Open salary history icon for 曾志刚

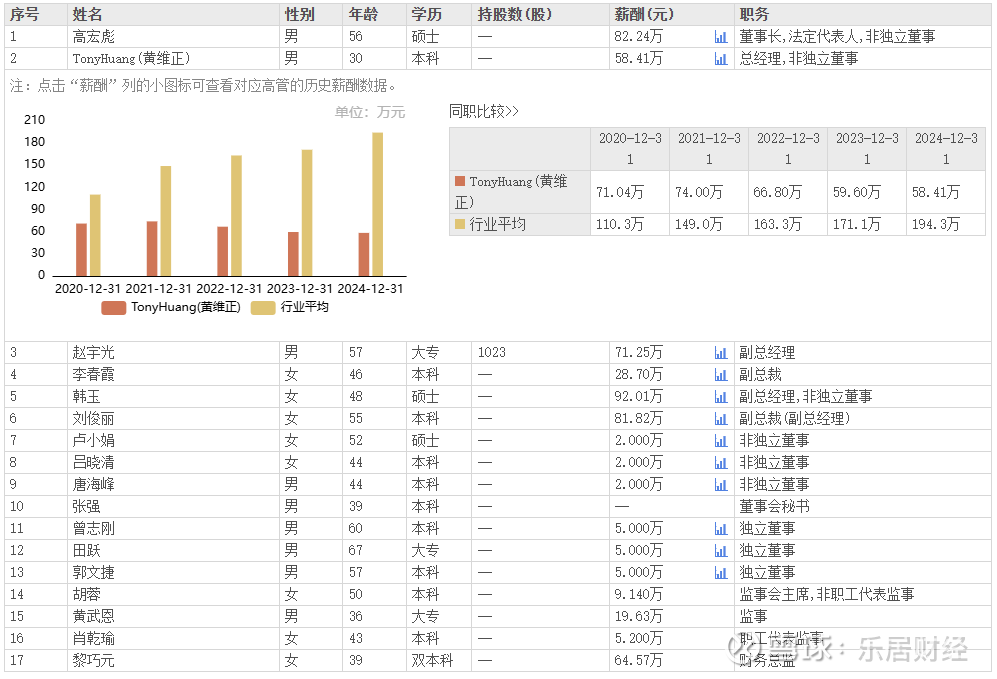point(720,529)
